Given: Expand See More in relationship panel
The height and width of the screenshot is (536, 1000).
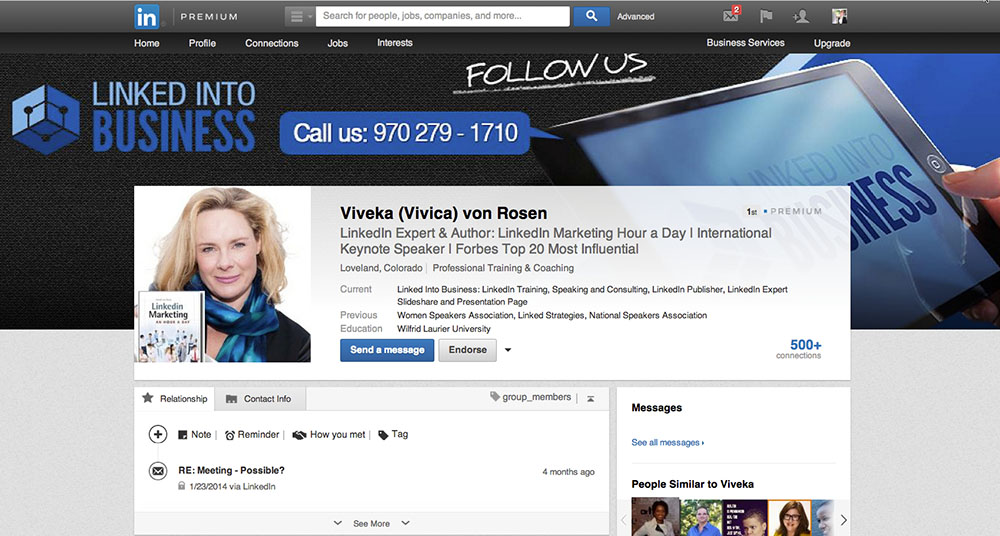Looking at the screenshot, I should pyautogui.click(x=371, y=523).
